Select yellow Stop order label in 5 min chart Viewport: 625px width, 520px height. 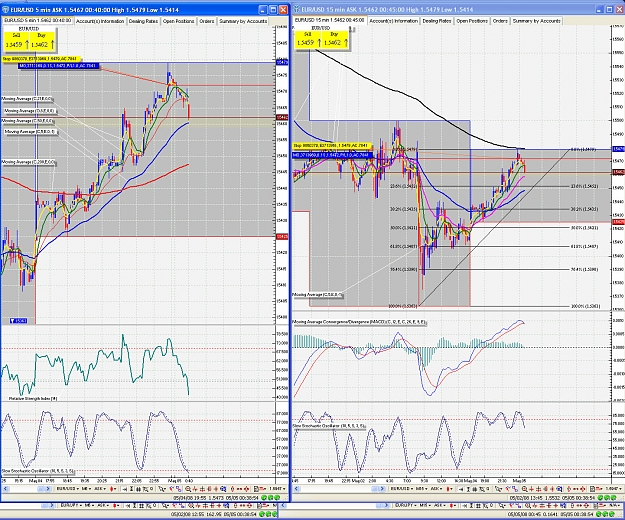tap(41, 59)
